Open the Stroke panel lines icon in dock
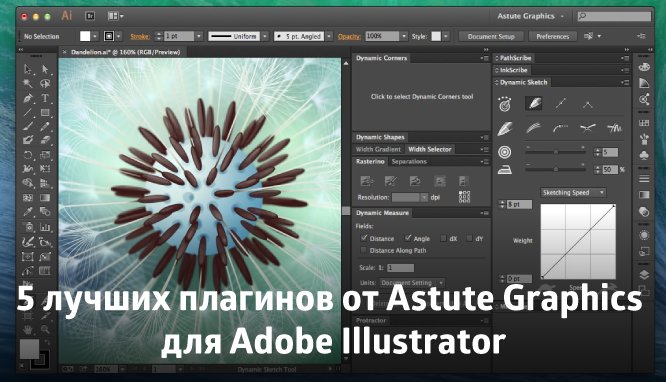The height and width of the screenshot is (382, 666). click(644, 178)
